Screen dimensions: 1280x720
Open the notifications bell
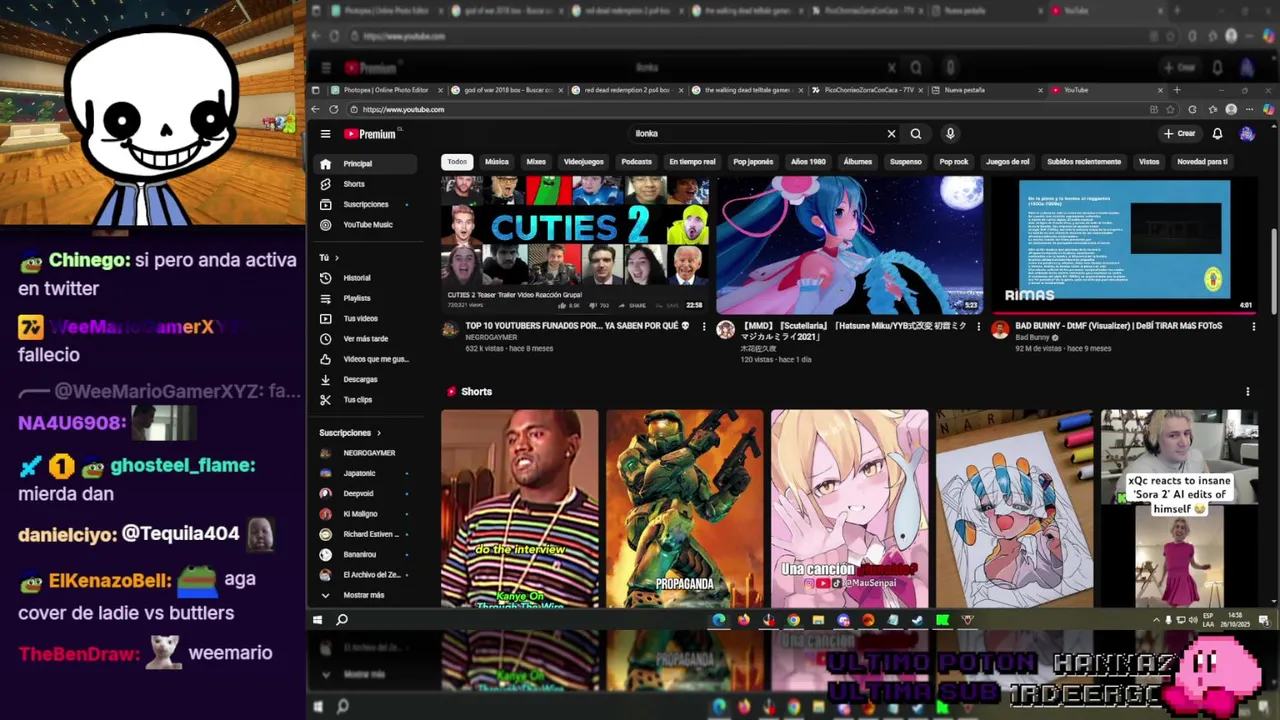1217,134
